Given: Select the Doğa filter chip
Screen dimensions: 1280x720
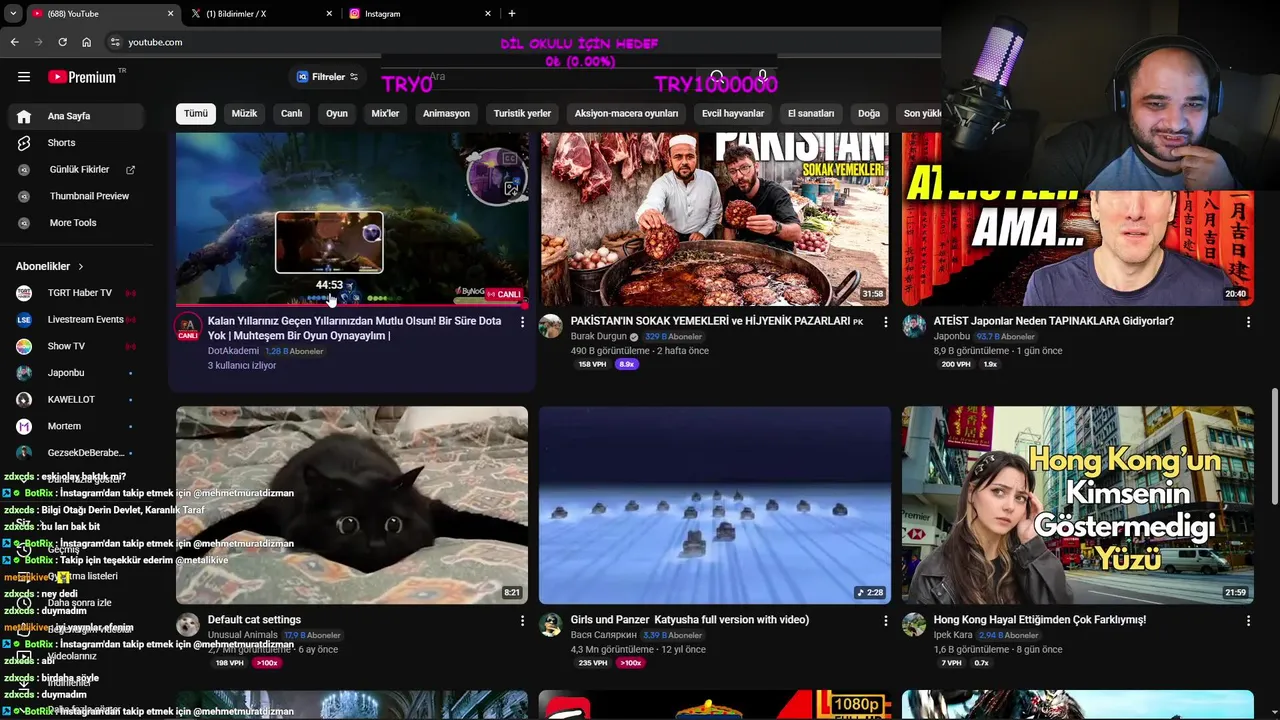Looking at the screenshot, I should (869, 114).
